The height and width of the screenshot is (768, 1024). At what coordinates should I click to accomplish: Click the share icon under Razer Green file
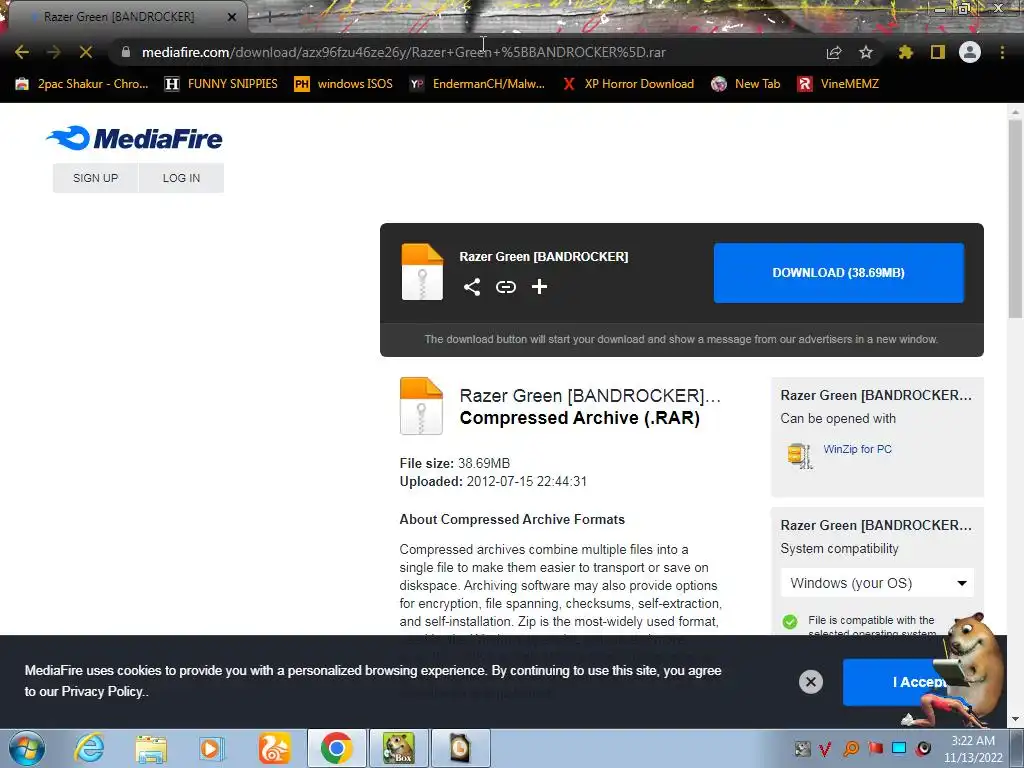(x=472, y=287)
